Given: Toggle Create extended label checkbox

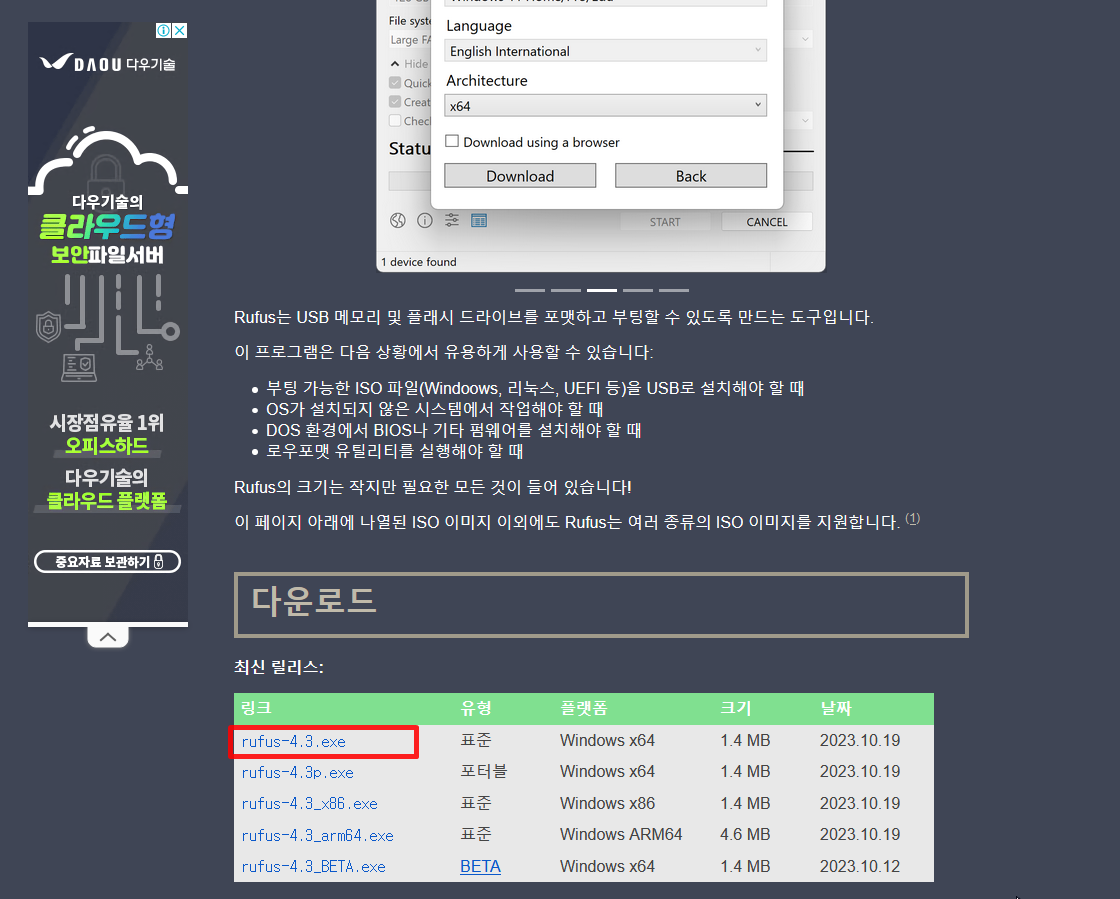Looking at the screenshot, I should click(395, 102).
